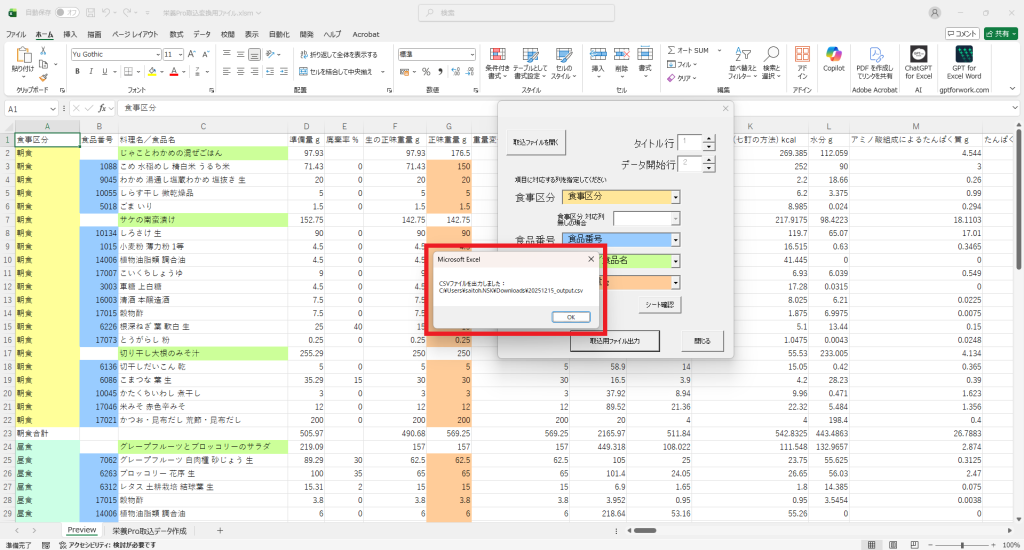Click the yellow fill color bucket
The height and width of the screenshot is (550, 1024).
[150, 72]
